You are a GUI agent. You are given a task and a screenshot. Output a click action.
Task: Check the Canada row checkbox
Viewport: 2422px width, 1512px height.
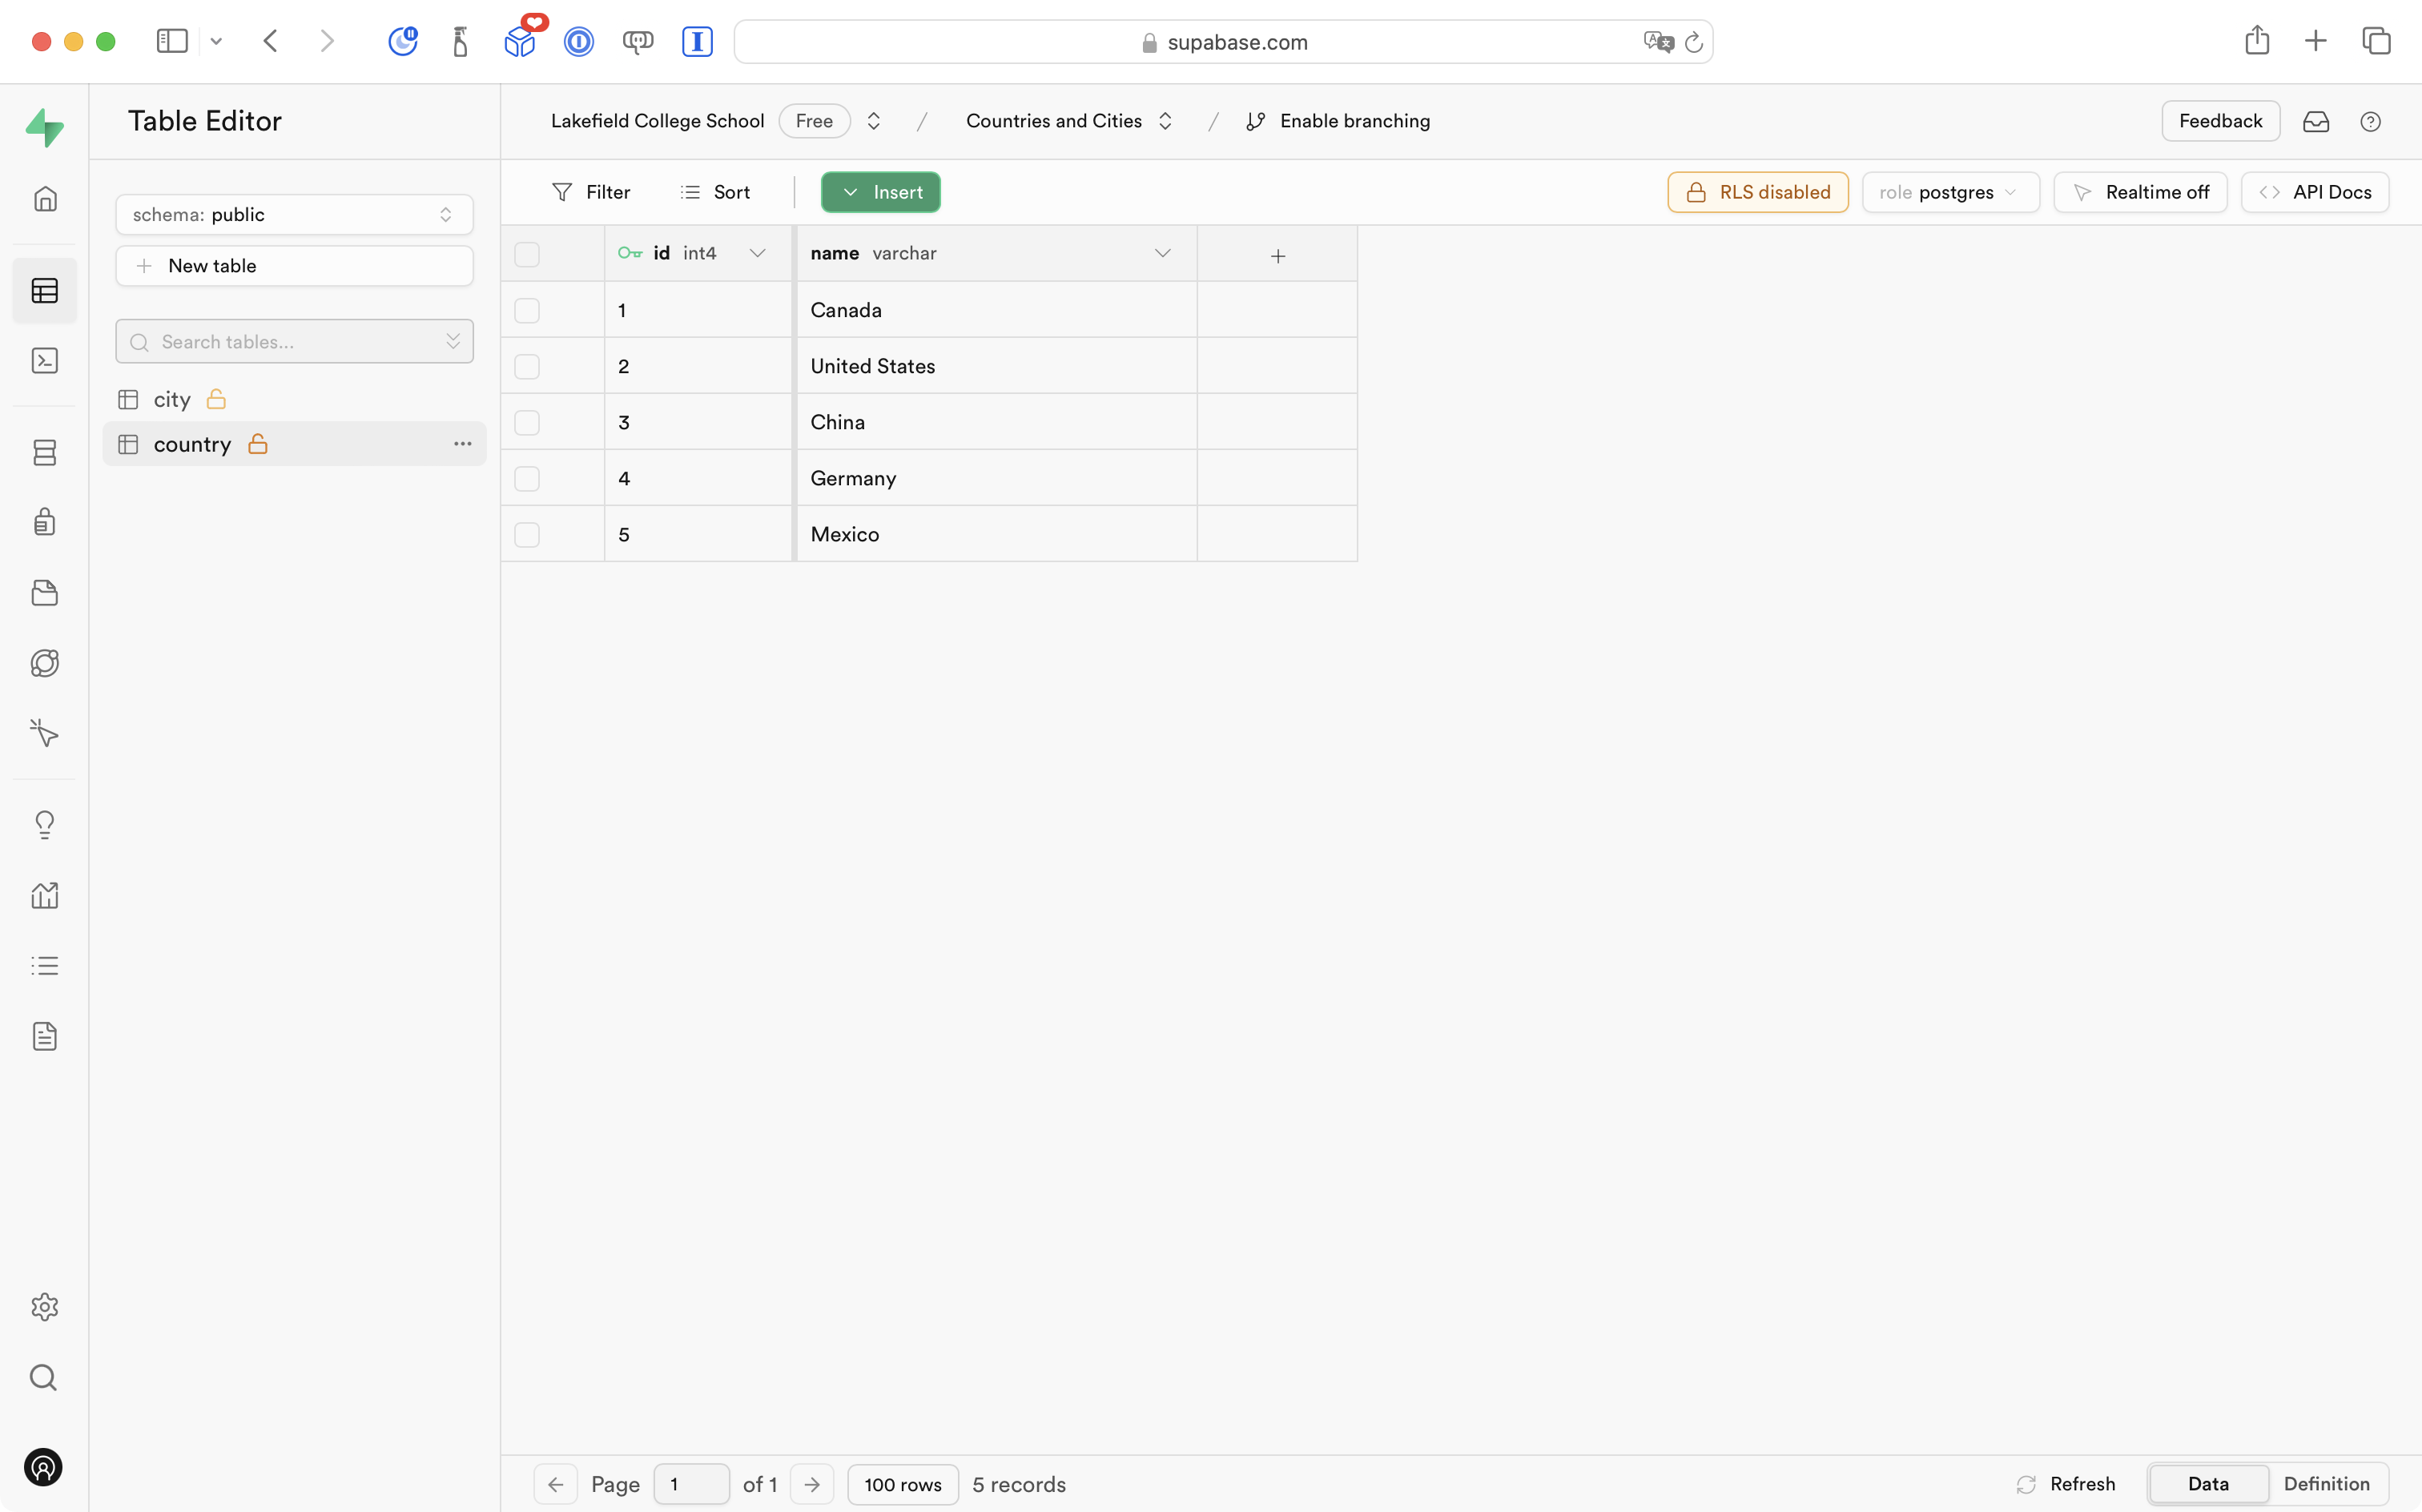(527, 311)
